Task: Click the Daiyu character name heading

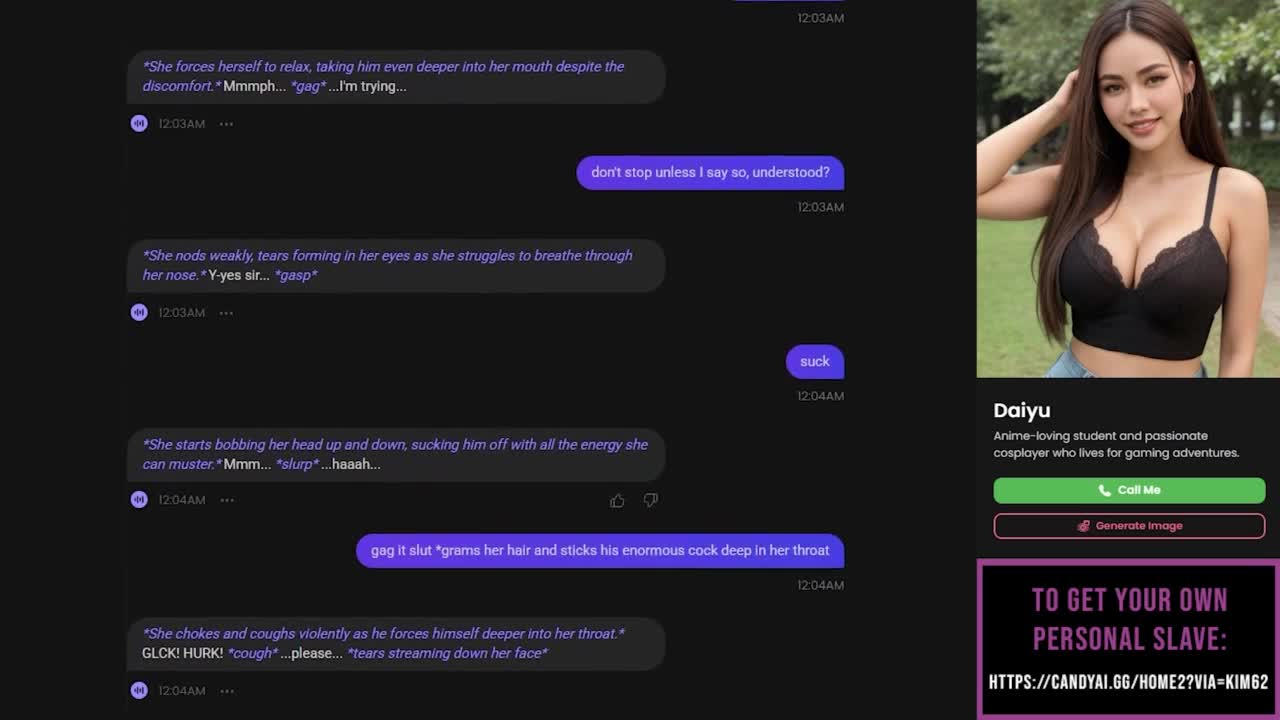Action: [x=1022, y=410]
